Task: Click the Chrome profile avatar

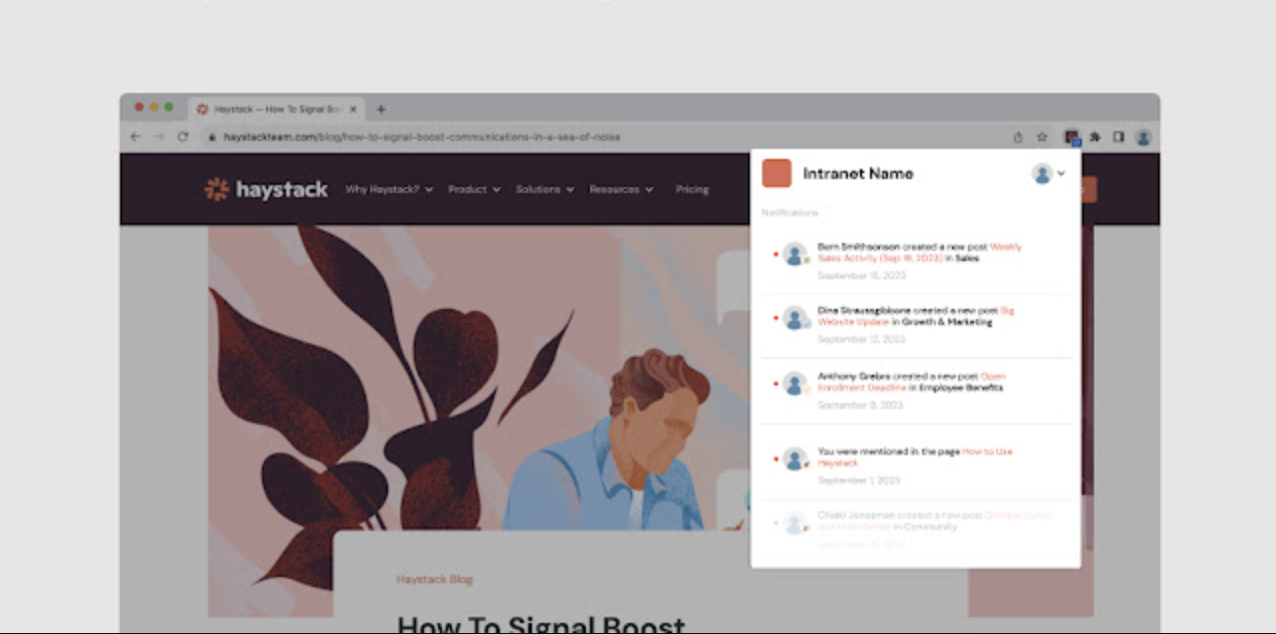Action: pos(1143,137)
